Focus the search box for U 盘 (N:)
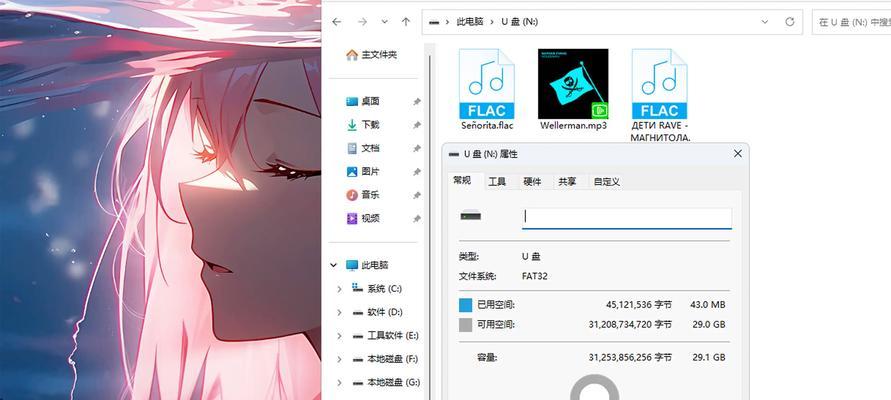This screenshot has height=400, width=891. click(x=851, y=22)
